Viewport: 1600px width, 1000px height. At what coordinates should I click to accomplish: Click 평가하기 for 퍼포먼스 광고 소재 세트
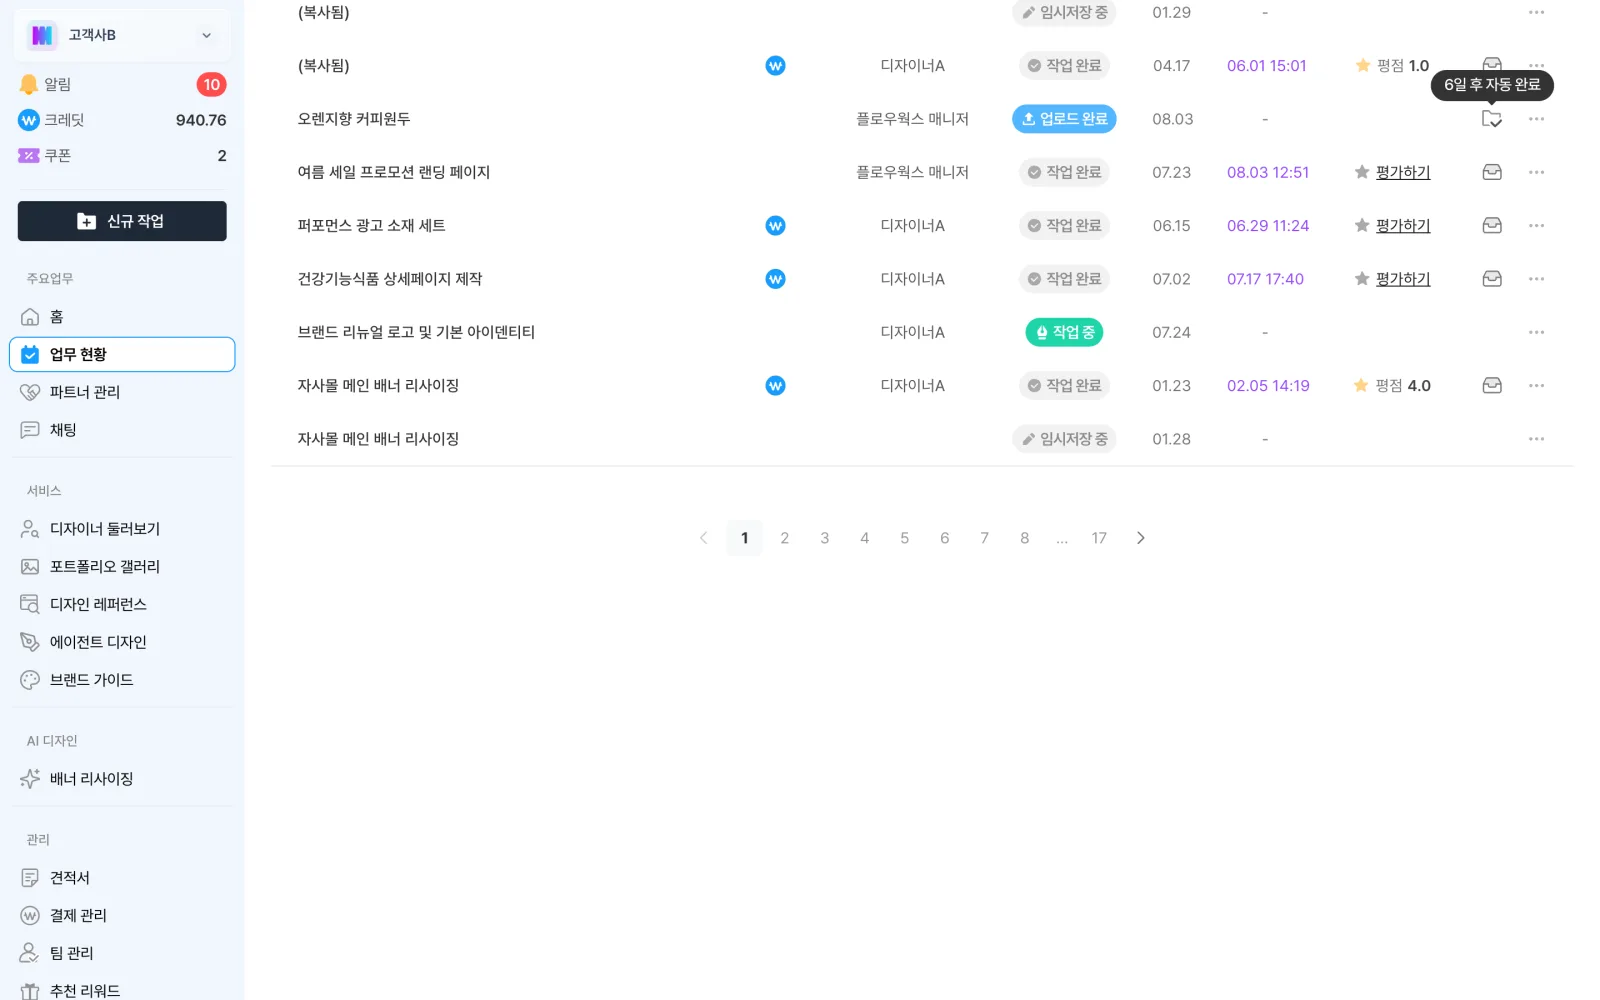tap(1403, 226)
